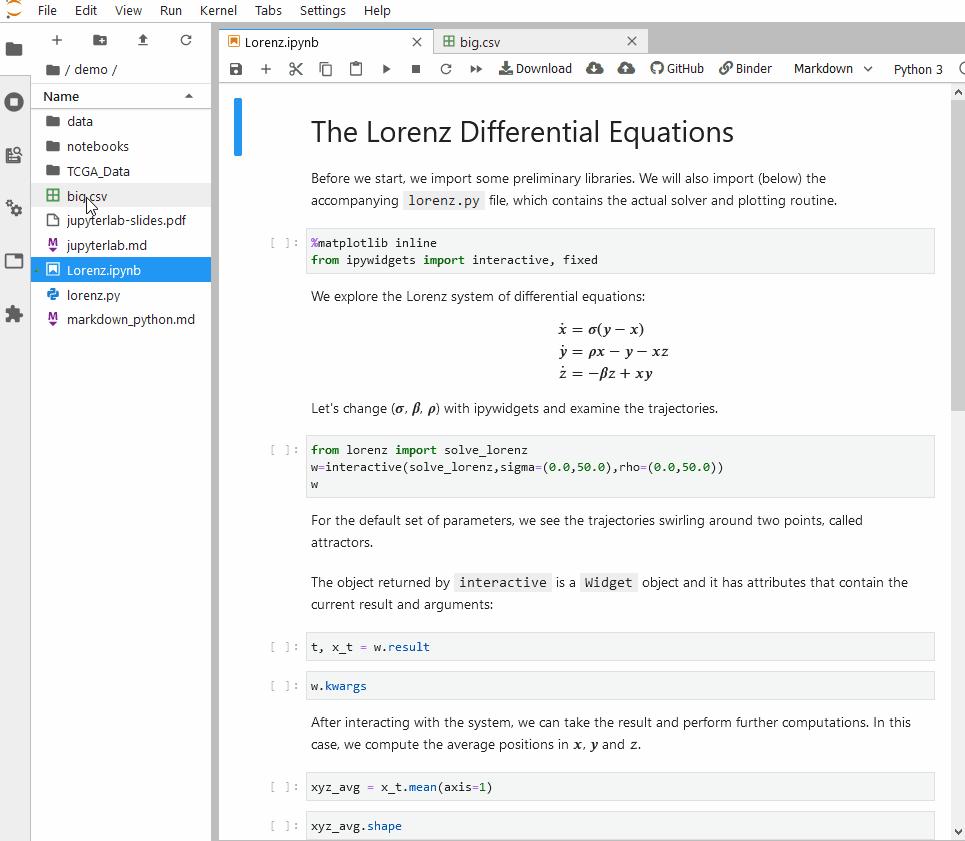The height and width of the screenshot is (841, 965).
Task: Click the Copy cells icon
Action: [326, 69]
